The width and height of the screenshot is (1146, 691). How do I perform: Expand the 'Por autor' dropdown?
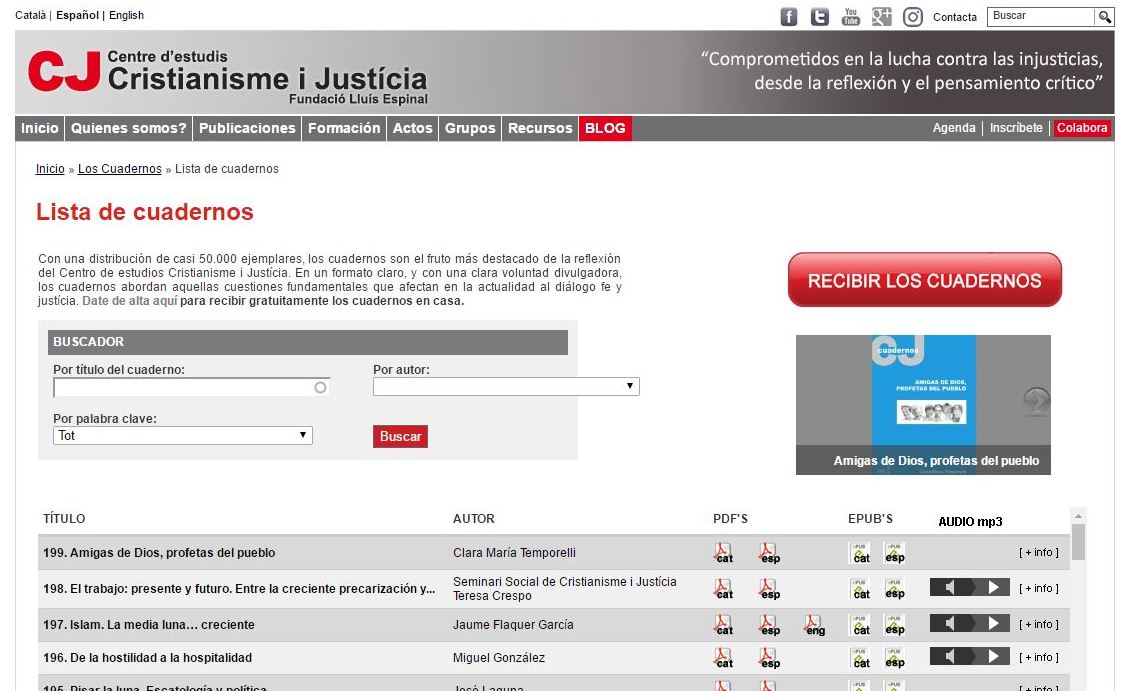506,386
